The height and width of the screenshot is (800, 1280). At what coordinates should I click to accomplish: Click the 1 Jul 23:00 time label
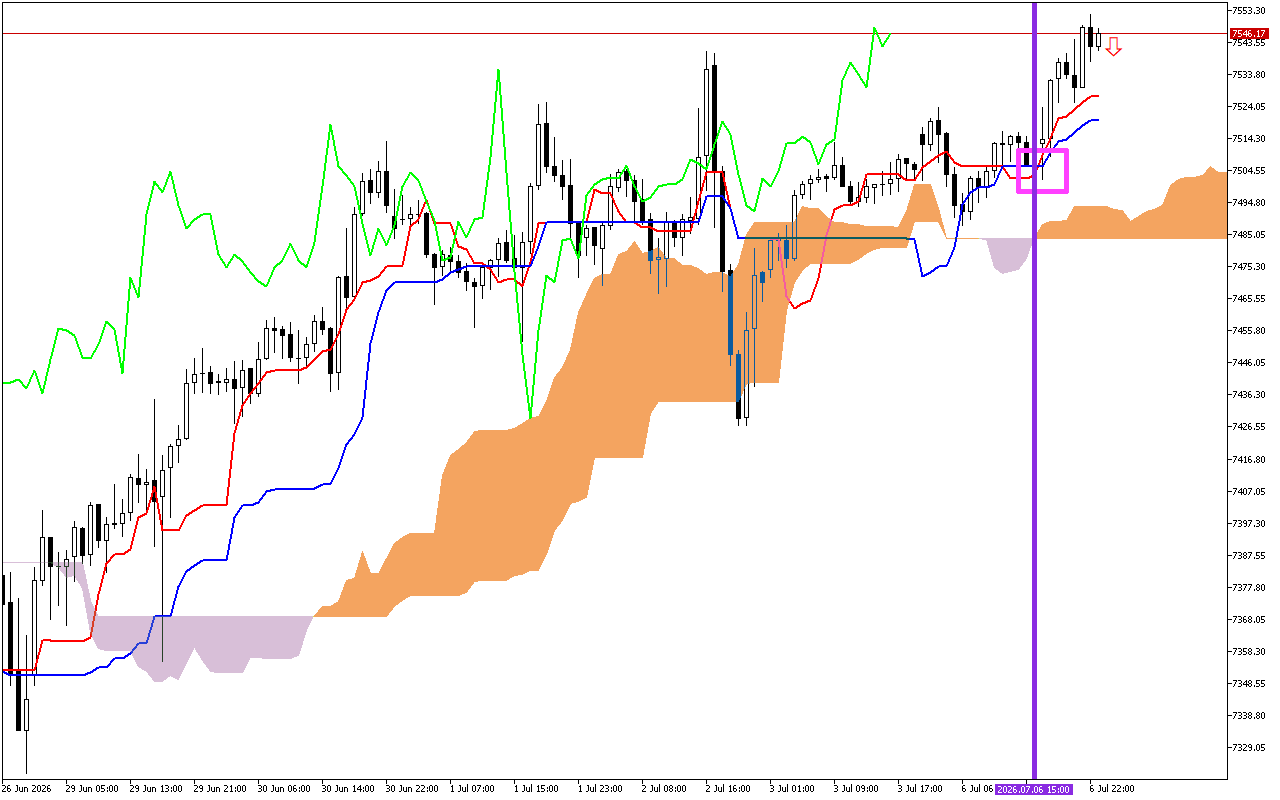[x=598, y=789]
